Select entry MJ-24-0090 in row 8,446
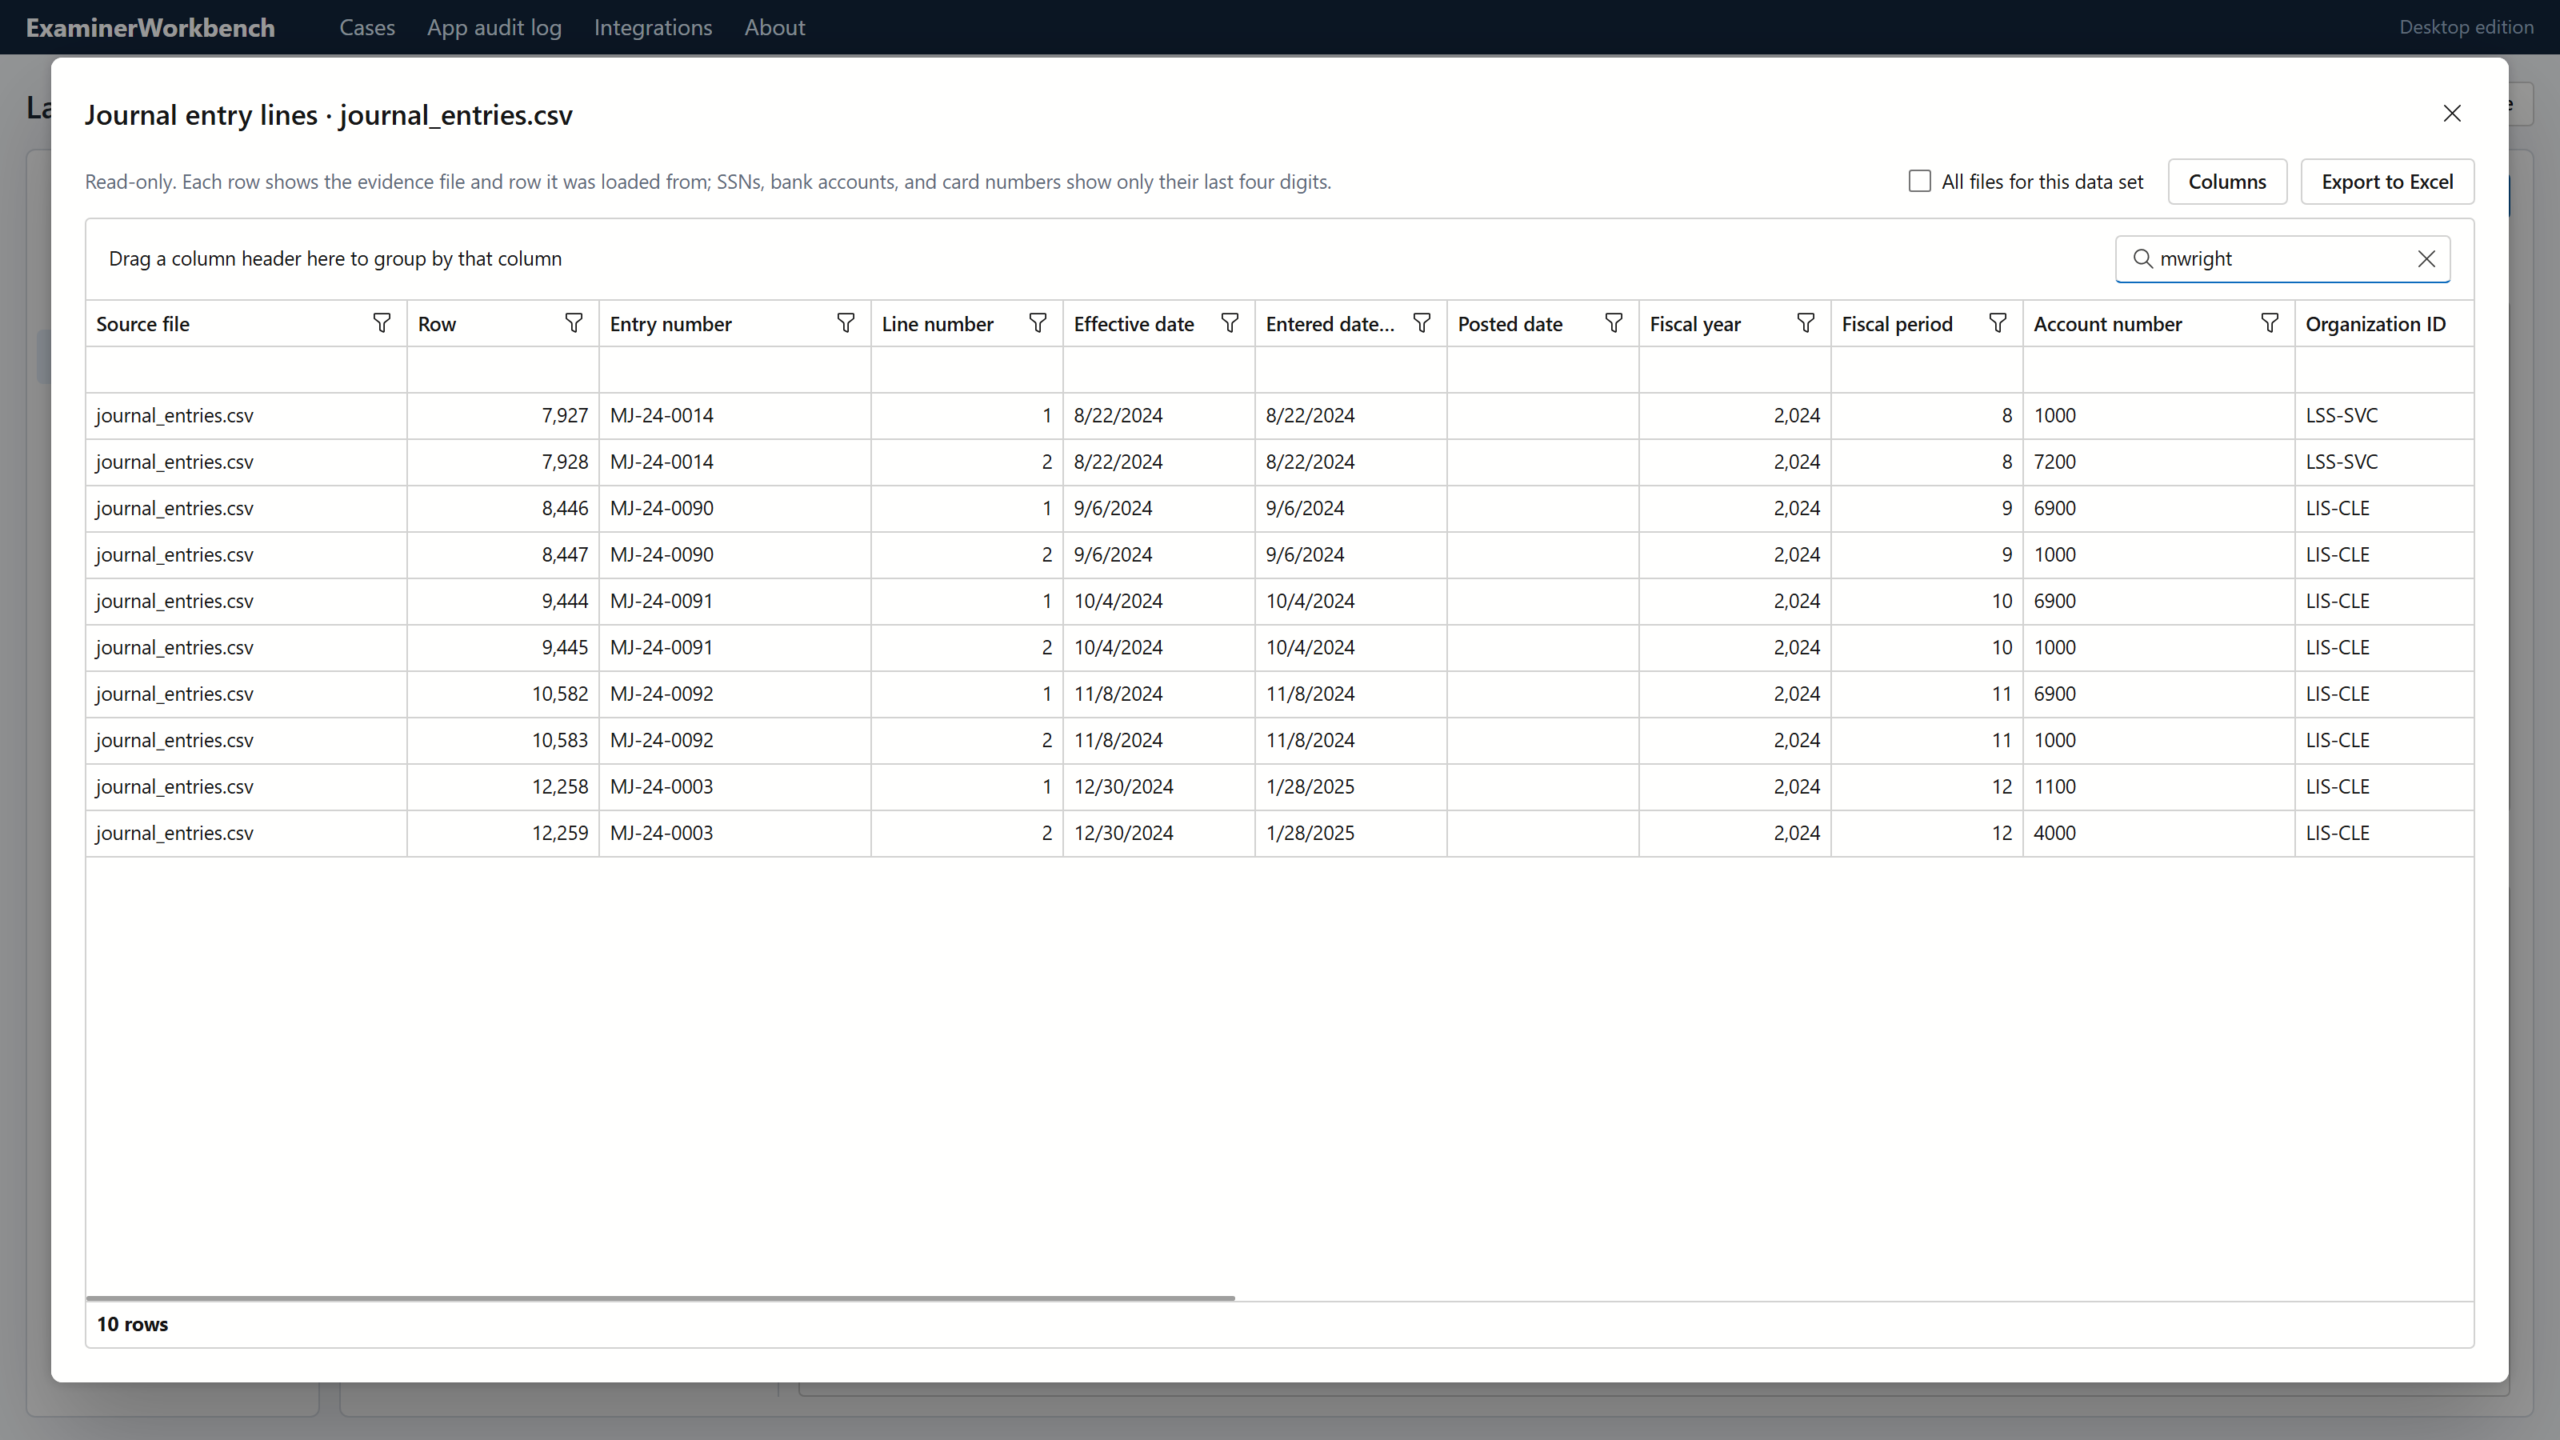This screenshot has height=1440, width=2560. [x=735, y=509]
